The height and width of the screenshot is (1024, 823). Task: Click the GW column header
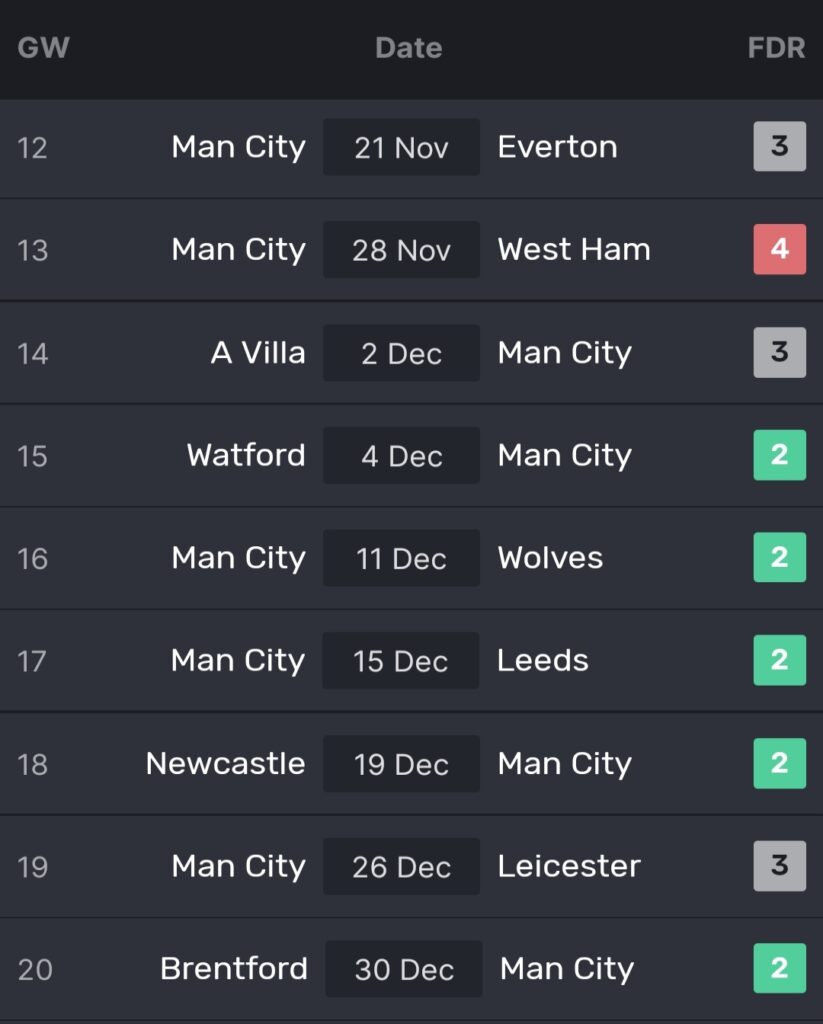click(x=43, y=48)
